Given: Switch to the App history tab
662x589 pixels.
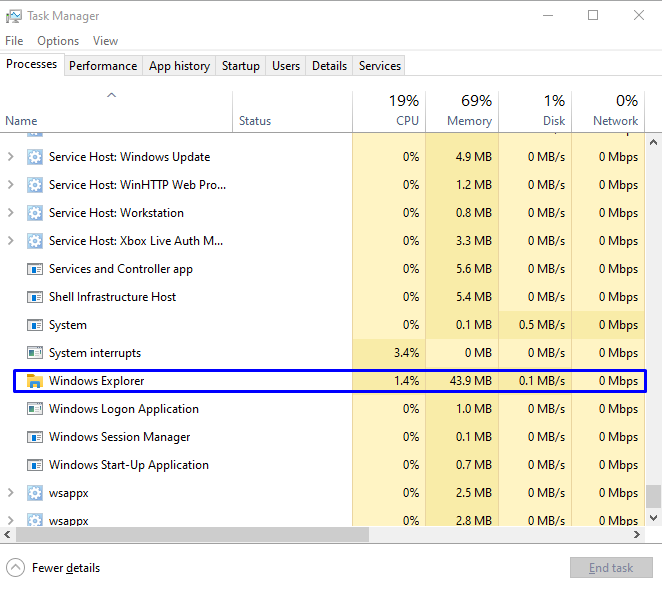Looking at the screenshot, I should click(x=179, y=66).
